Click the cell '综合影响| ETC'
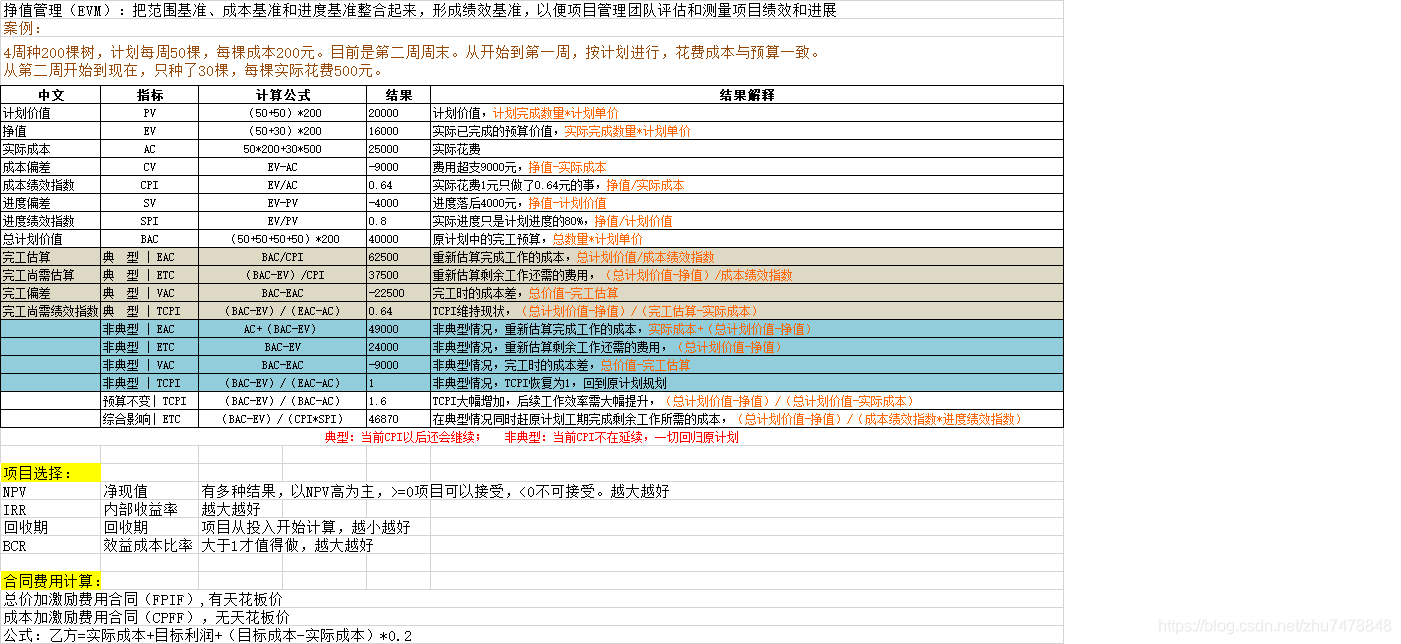 (150, 419)
